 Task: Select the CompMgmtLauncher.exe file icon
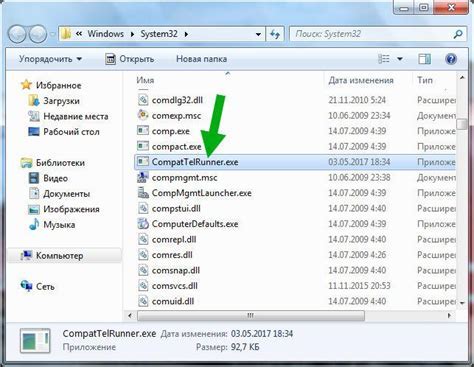pyautogui.click(x=143, y=193)
